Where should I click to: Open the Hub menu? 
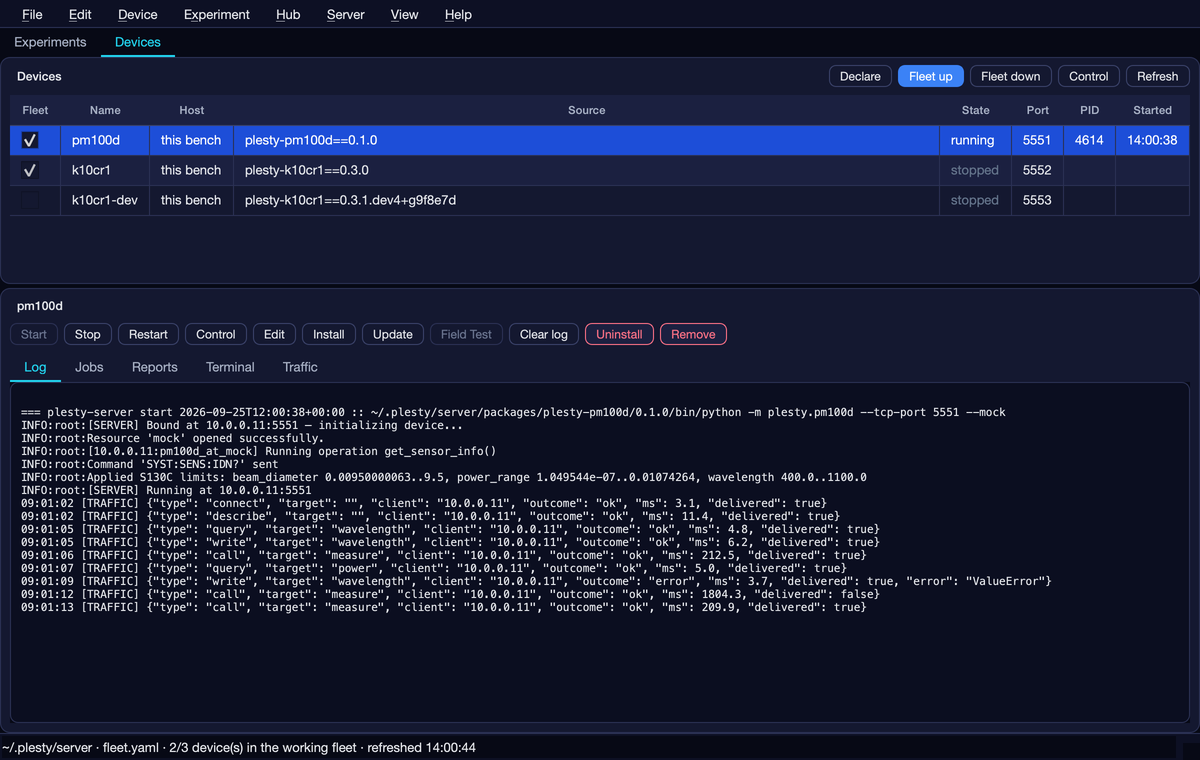(288, 14)
